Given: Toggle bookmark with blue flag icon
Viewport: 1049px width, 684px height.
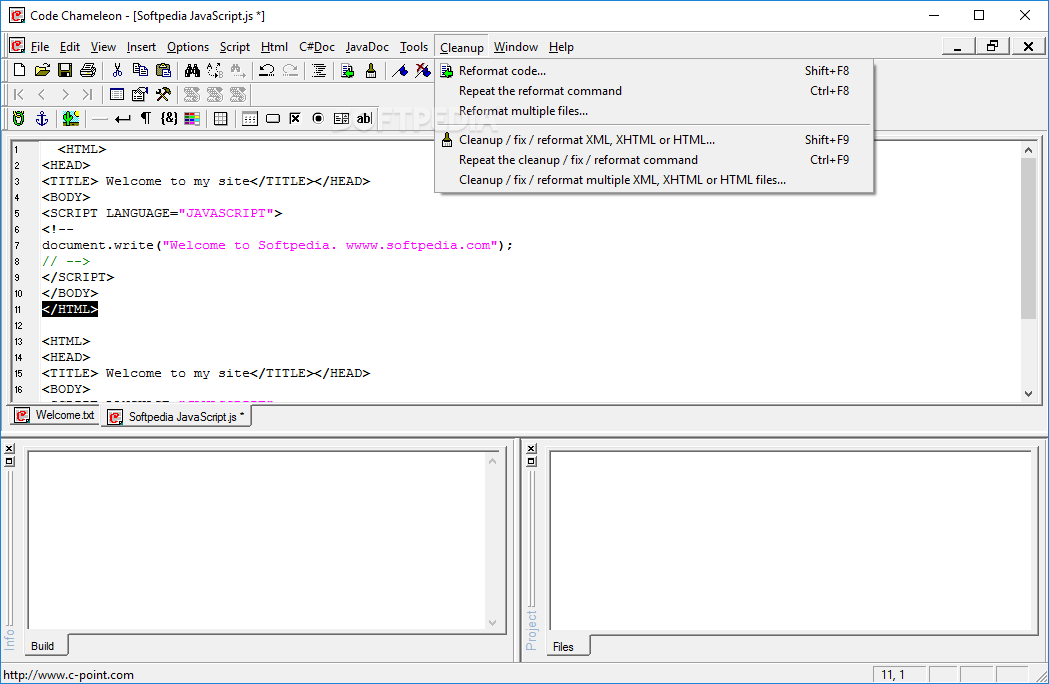Looking at the screenshot, I should coord(400,70).
